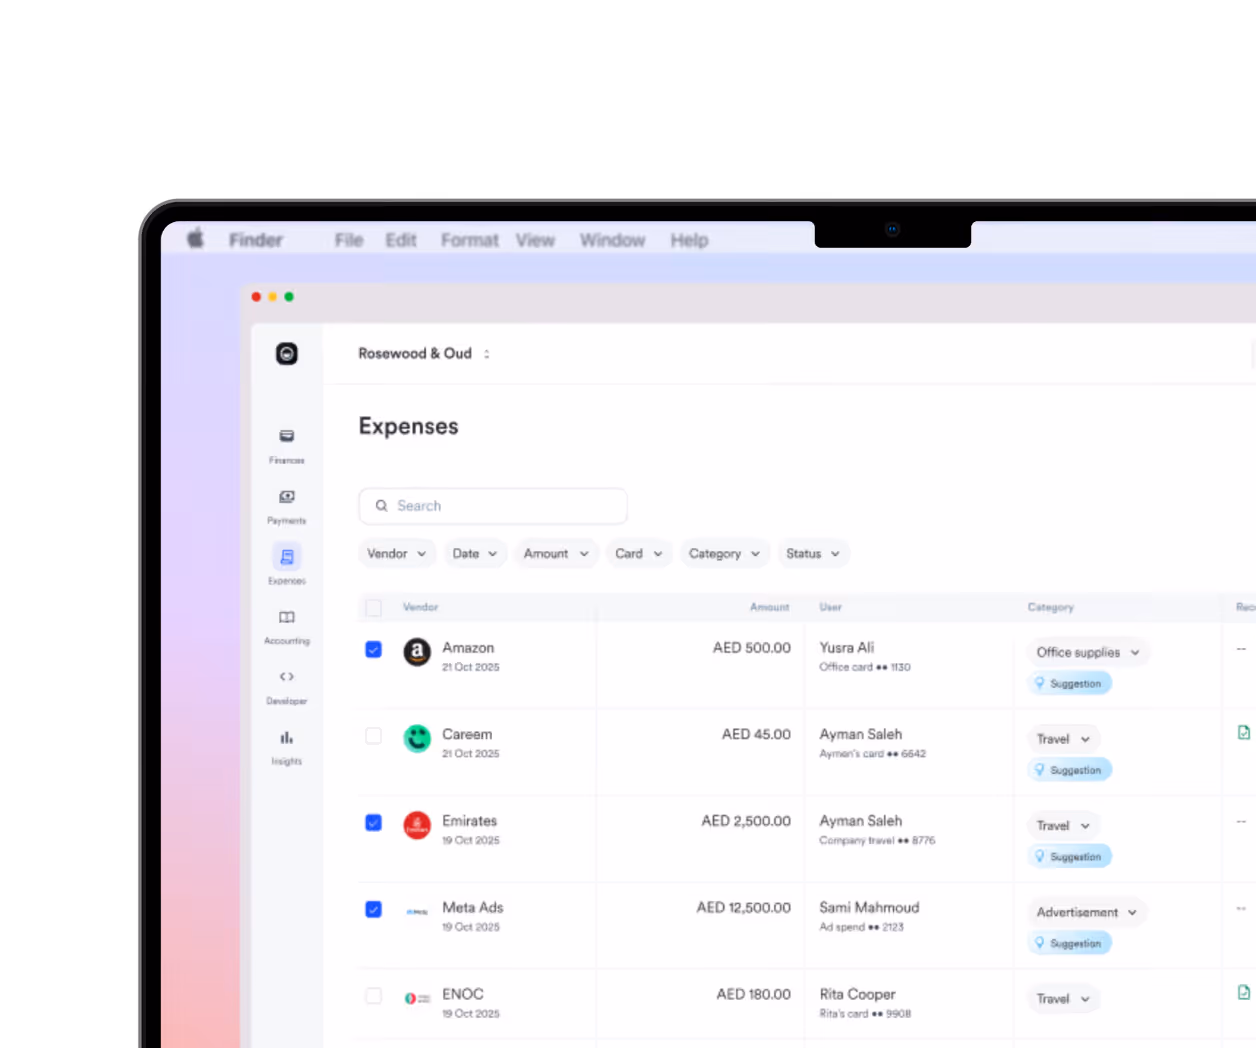Viewport: 1256px width, 1048px height.
Task: Sort by the Vendor column header
Action: (420, 607)
